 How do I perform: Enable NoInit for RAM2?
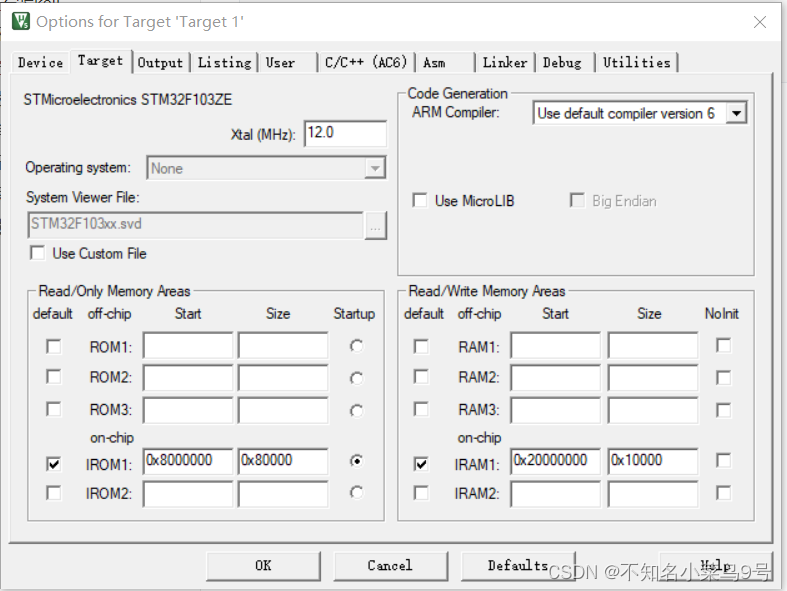723,378
